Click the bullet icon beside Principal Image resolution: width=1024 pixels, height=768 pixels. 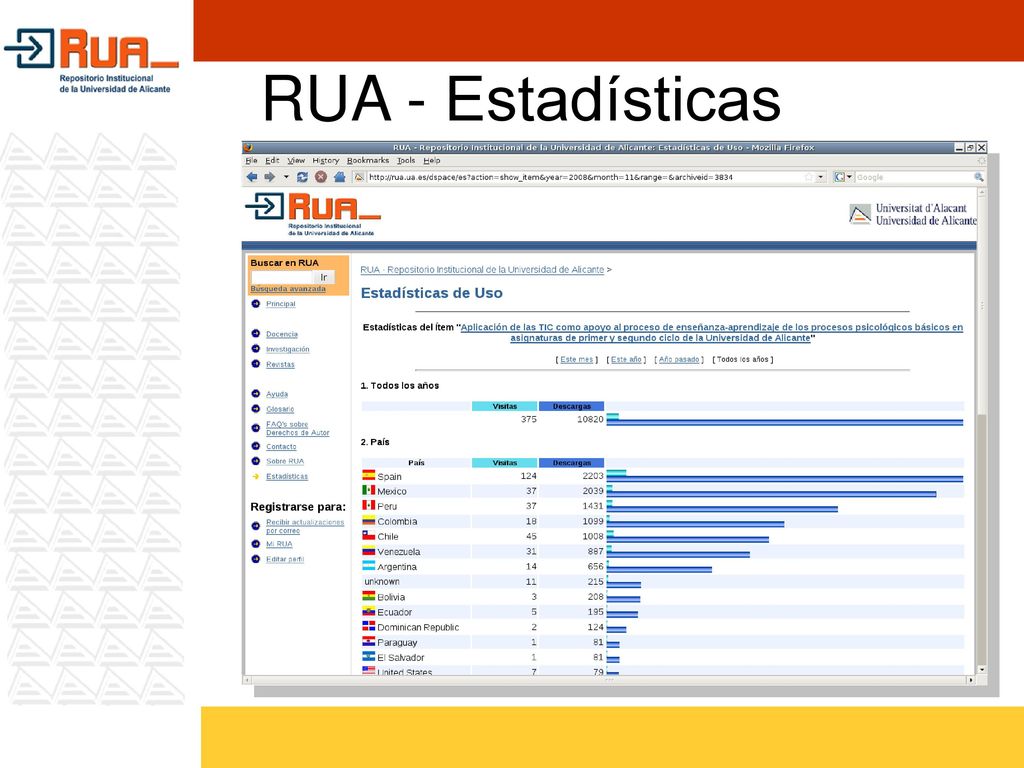click(x=255, y=304)
